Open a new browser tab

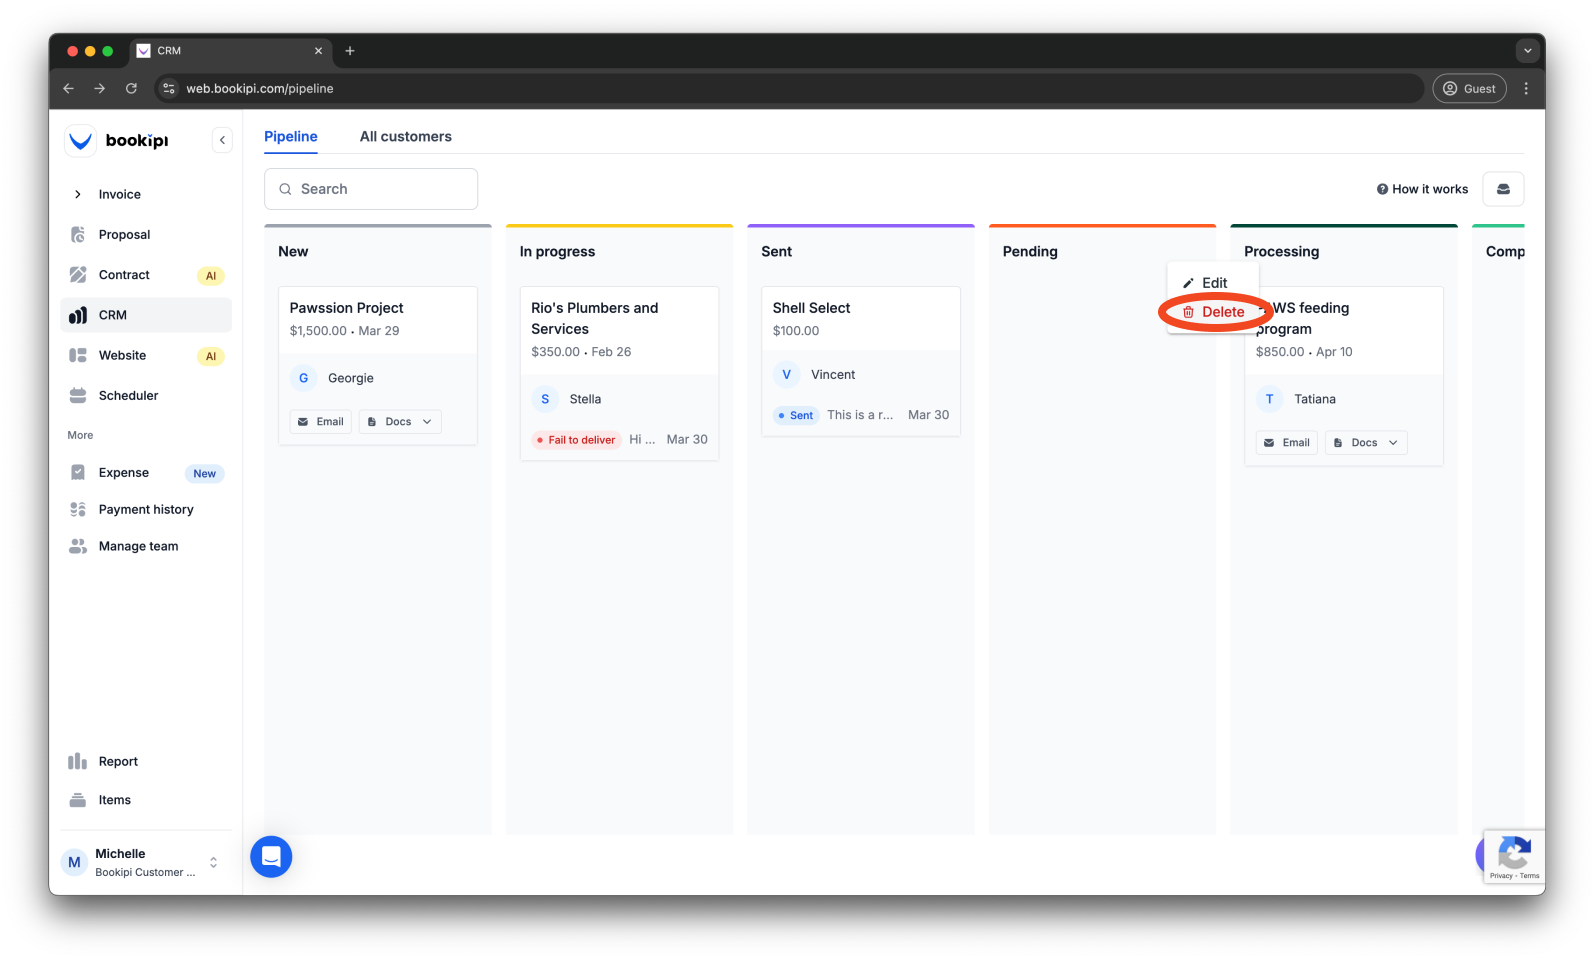coord(350,51)
